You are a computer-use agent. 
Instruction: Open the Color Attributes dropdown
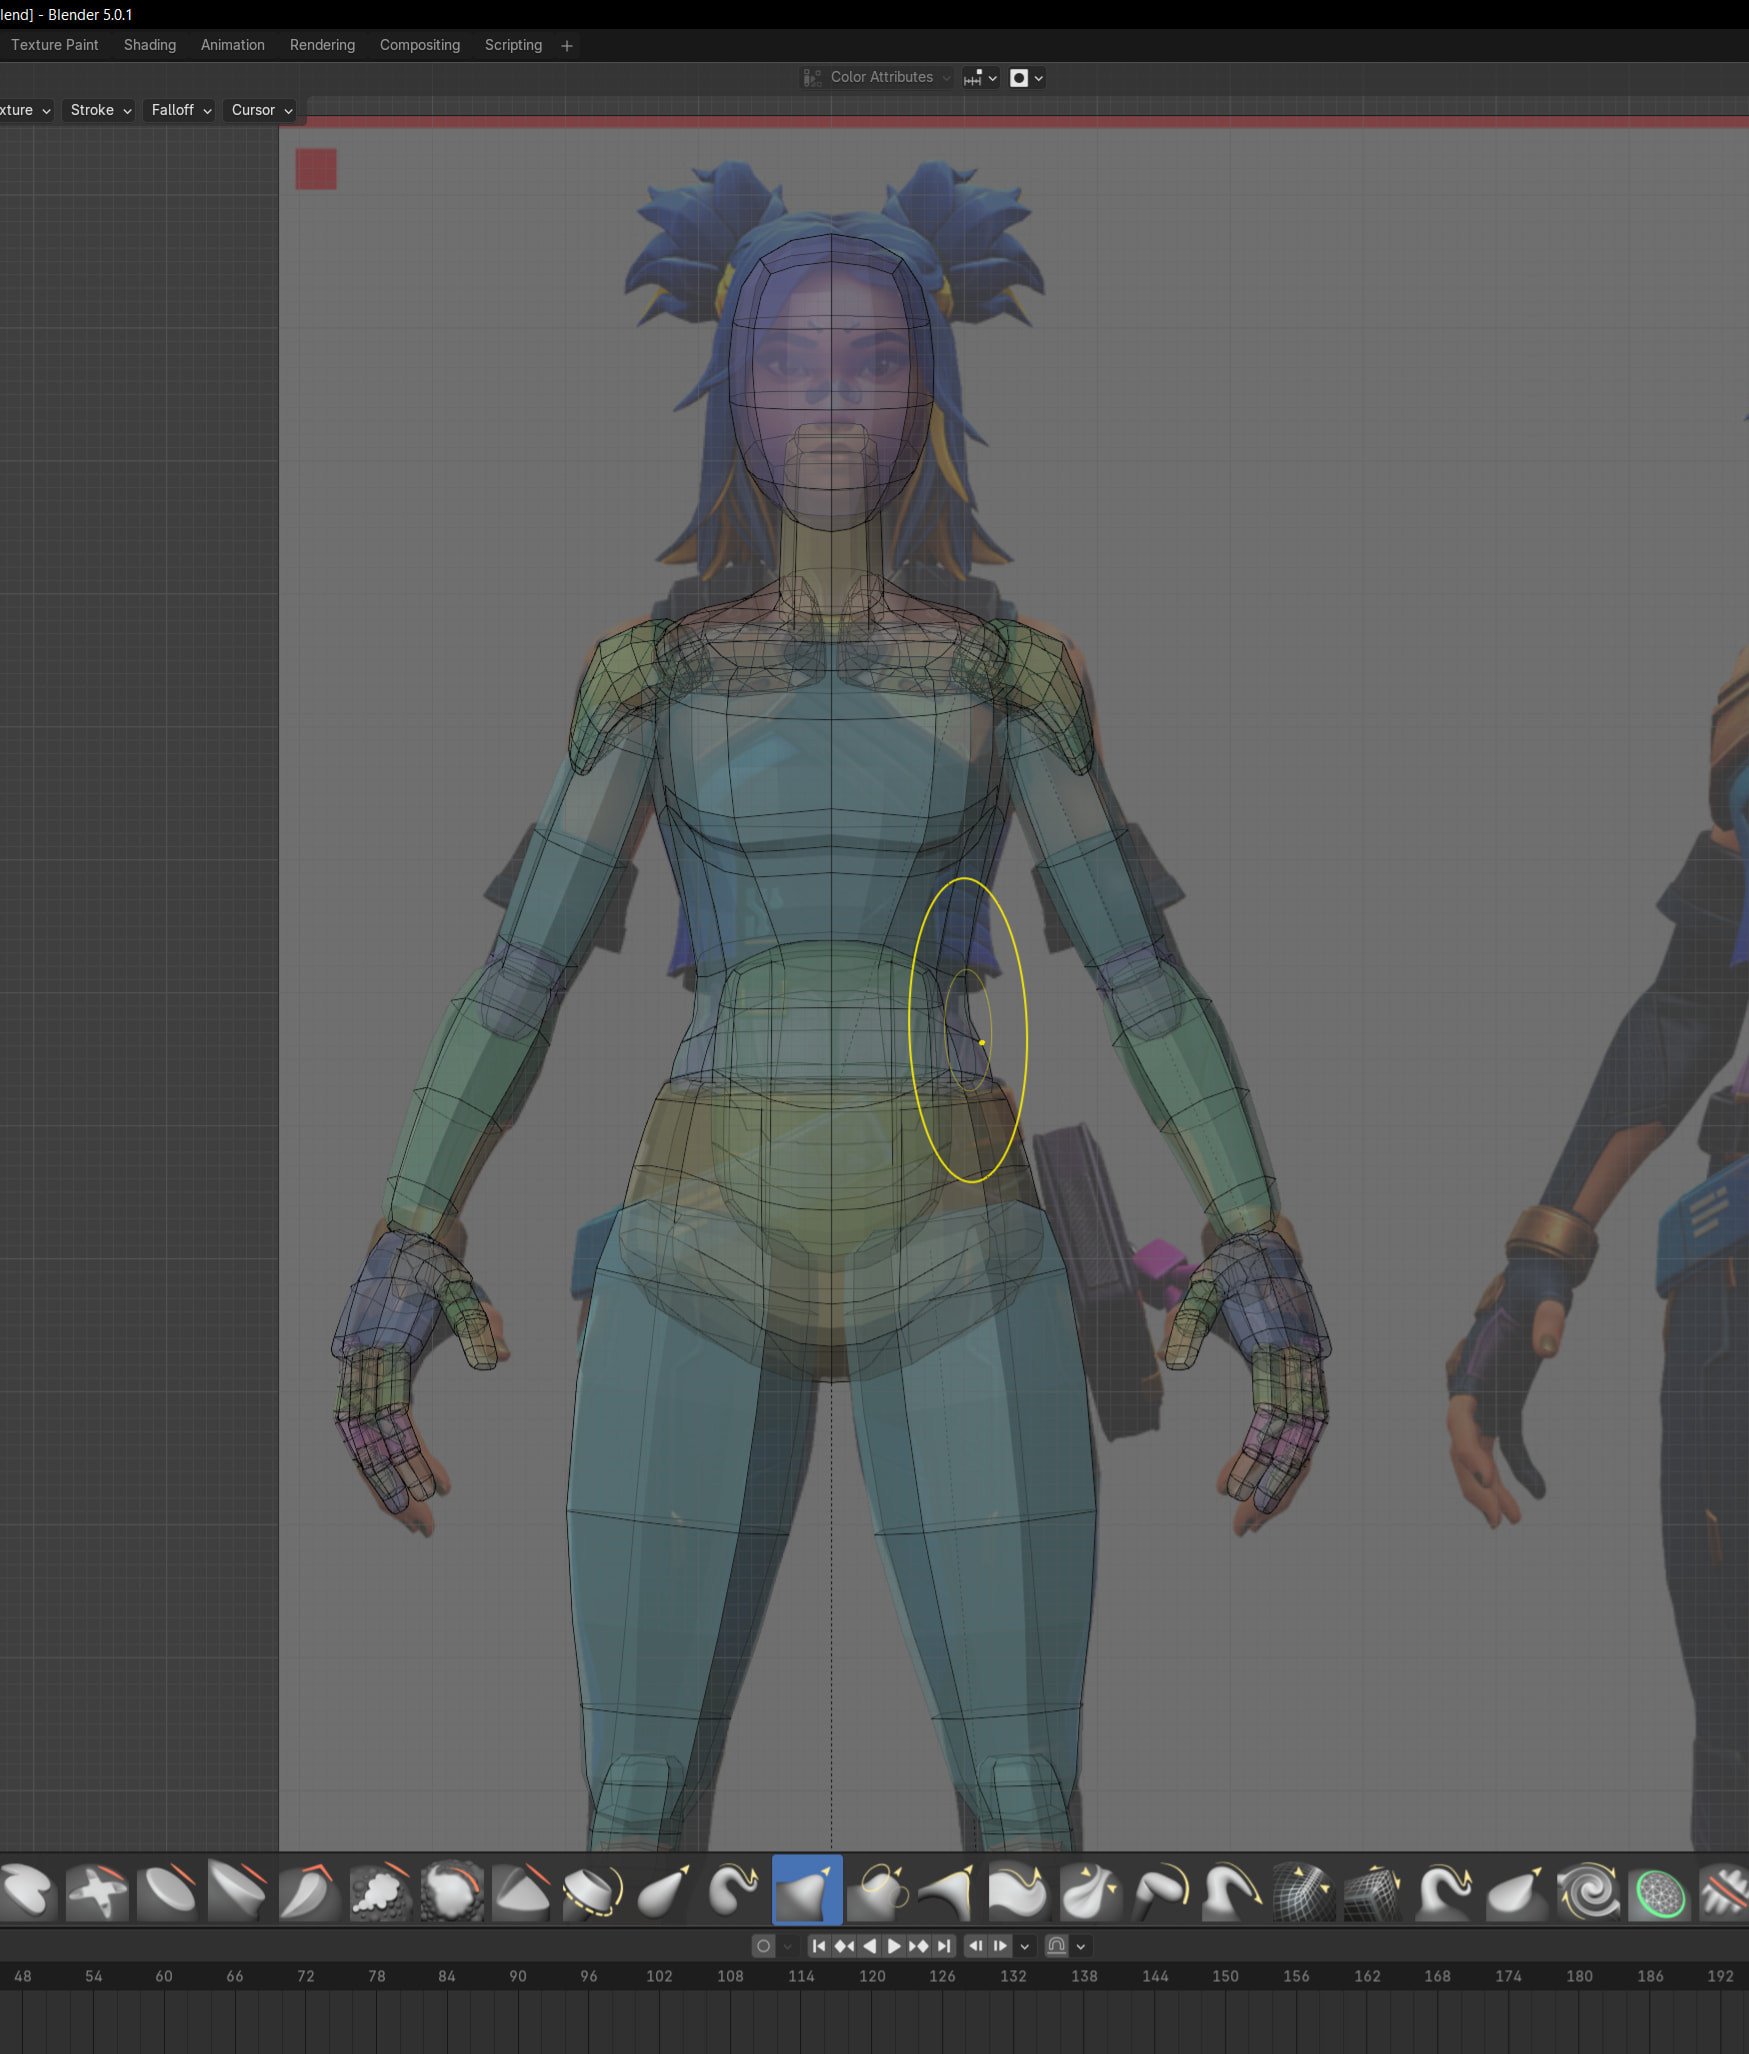click(x=880, y=77)
